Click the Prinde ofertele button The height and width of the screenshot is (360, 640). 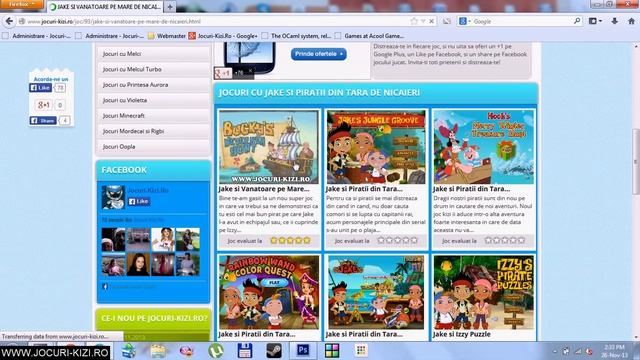tap(319, 54)
